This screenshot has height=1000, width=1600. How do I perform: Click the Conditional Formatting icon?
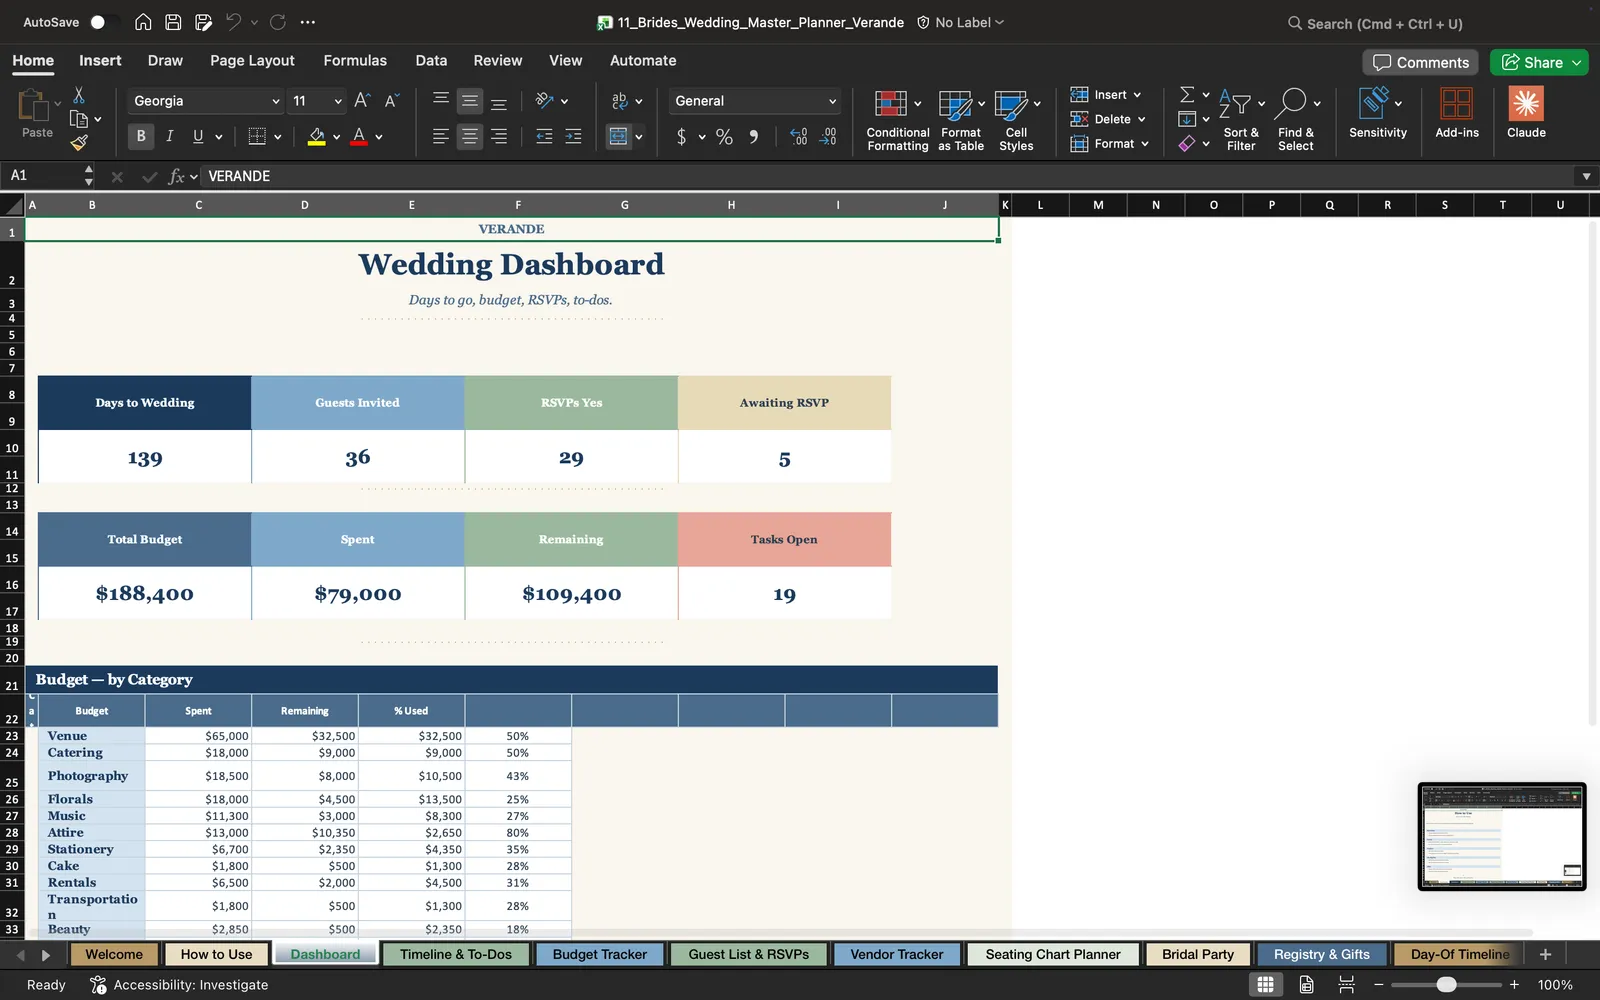click(x=890, y=103)
